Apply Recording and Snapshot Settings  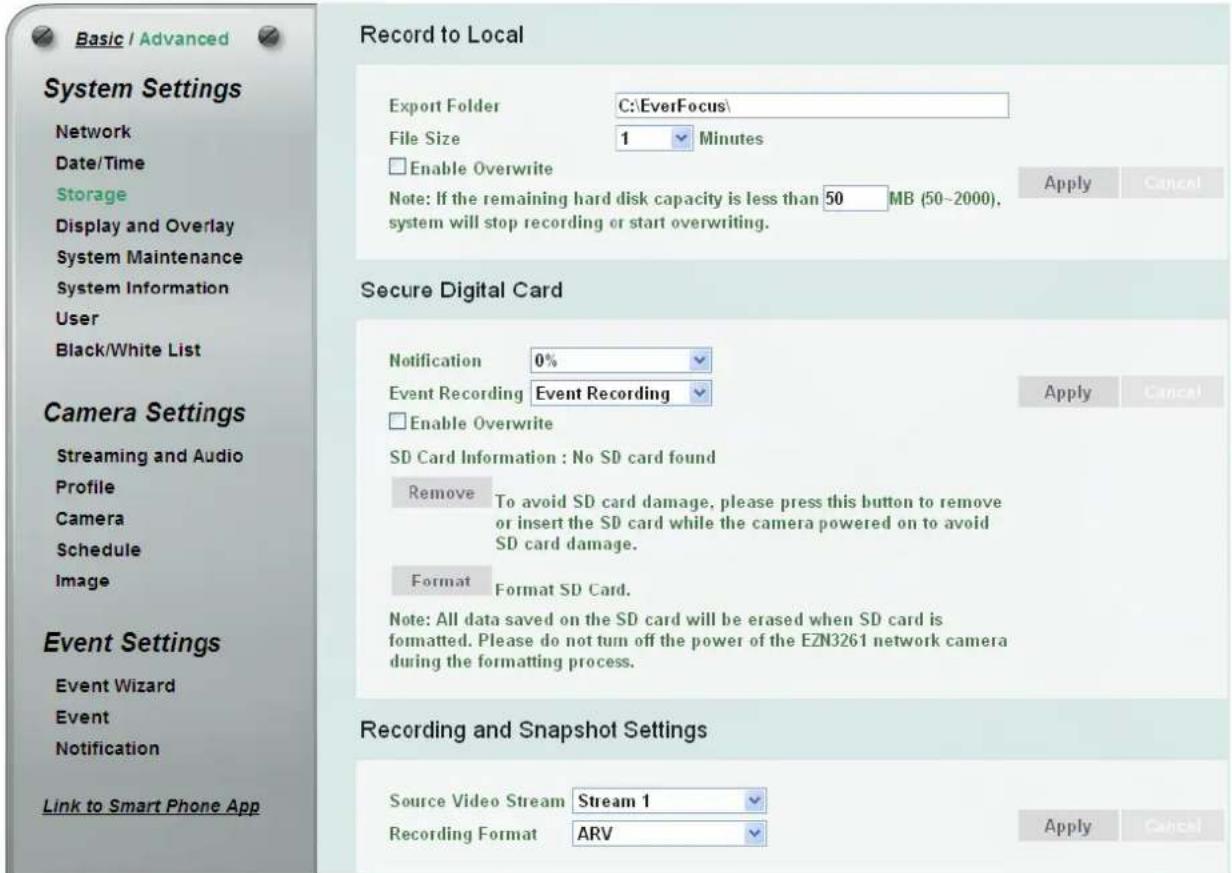coord(1067,826)
